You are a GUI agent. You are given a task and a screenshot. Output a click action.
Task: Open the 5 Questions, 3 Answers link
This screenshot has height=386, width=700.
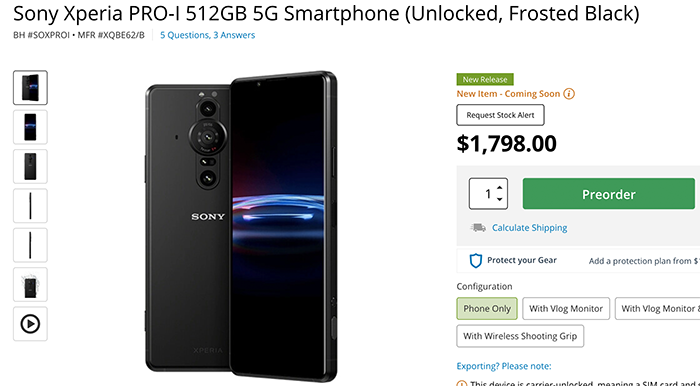tap(208, 35)
